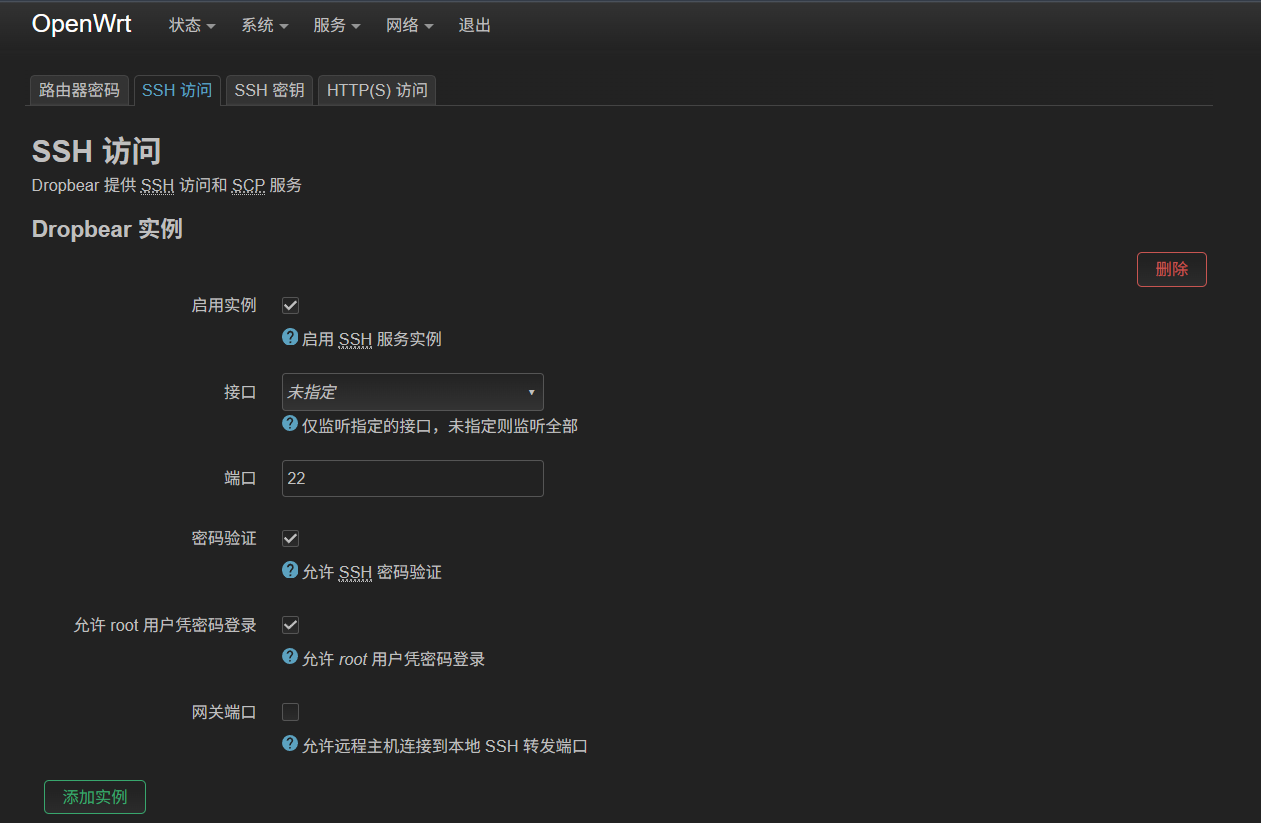This screenshot has width=1261, height=823.
Task: Open the HTTP(S) 访问 tab
Action: 376,90
